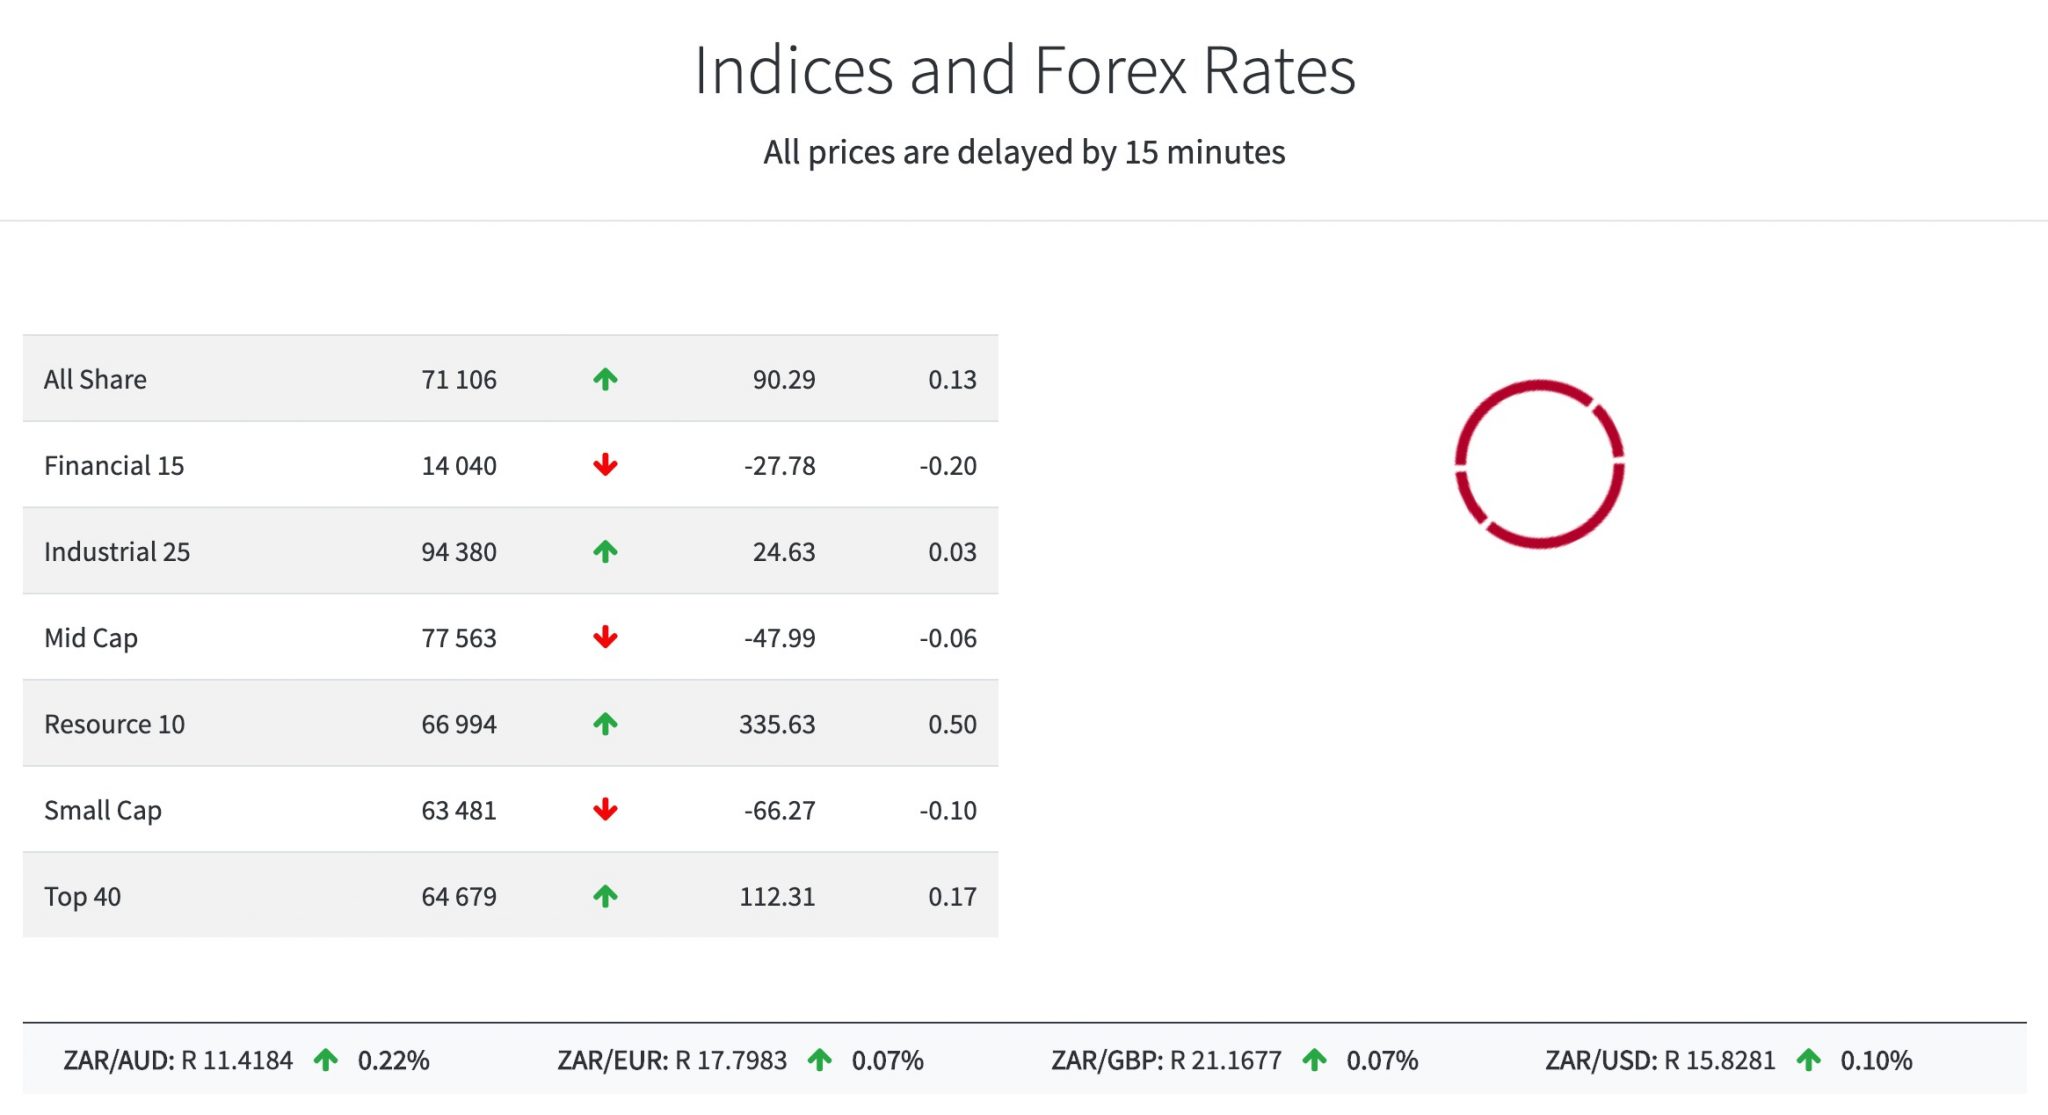Click the loading spinner circle
Viewport: 2048px width, 1115px height.
(x=1540, y=463)
